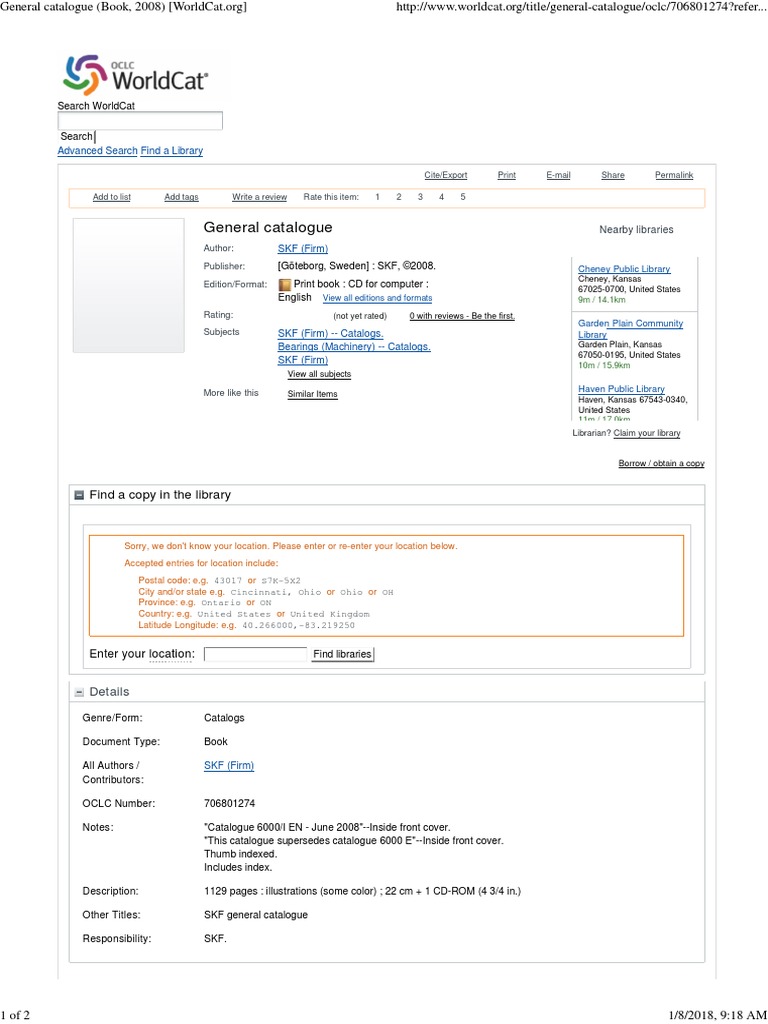Viewport: 768px width, 1024px height.
Task: Click Borrow / obtain a copy link
Action: click(662, 464)
